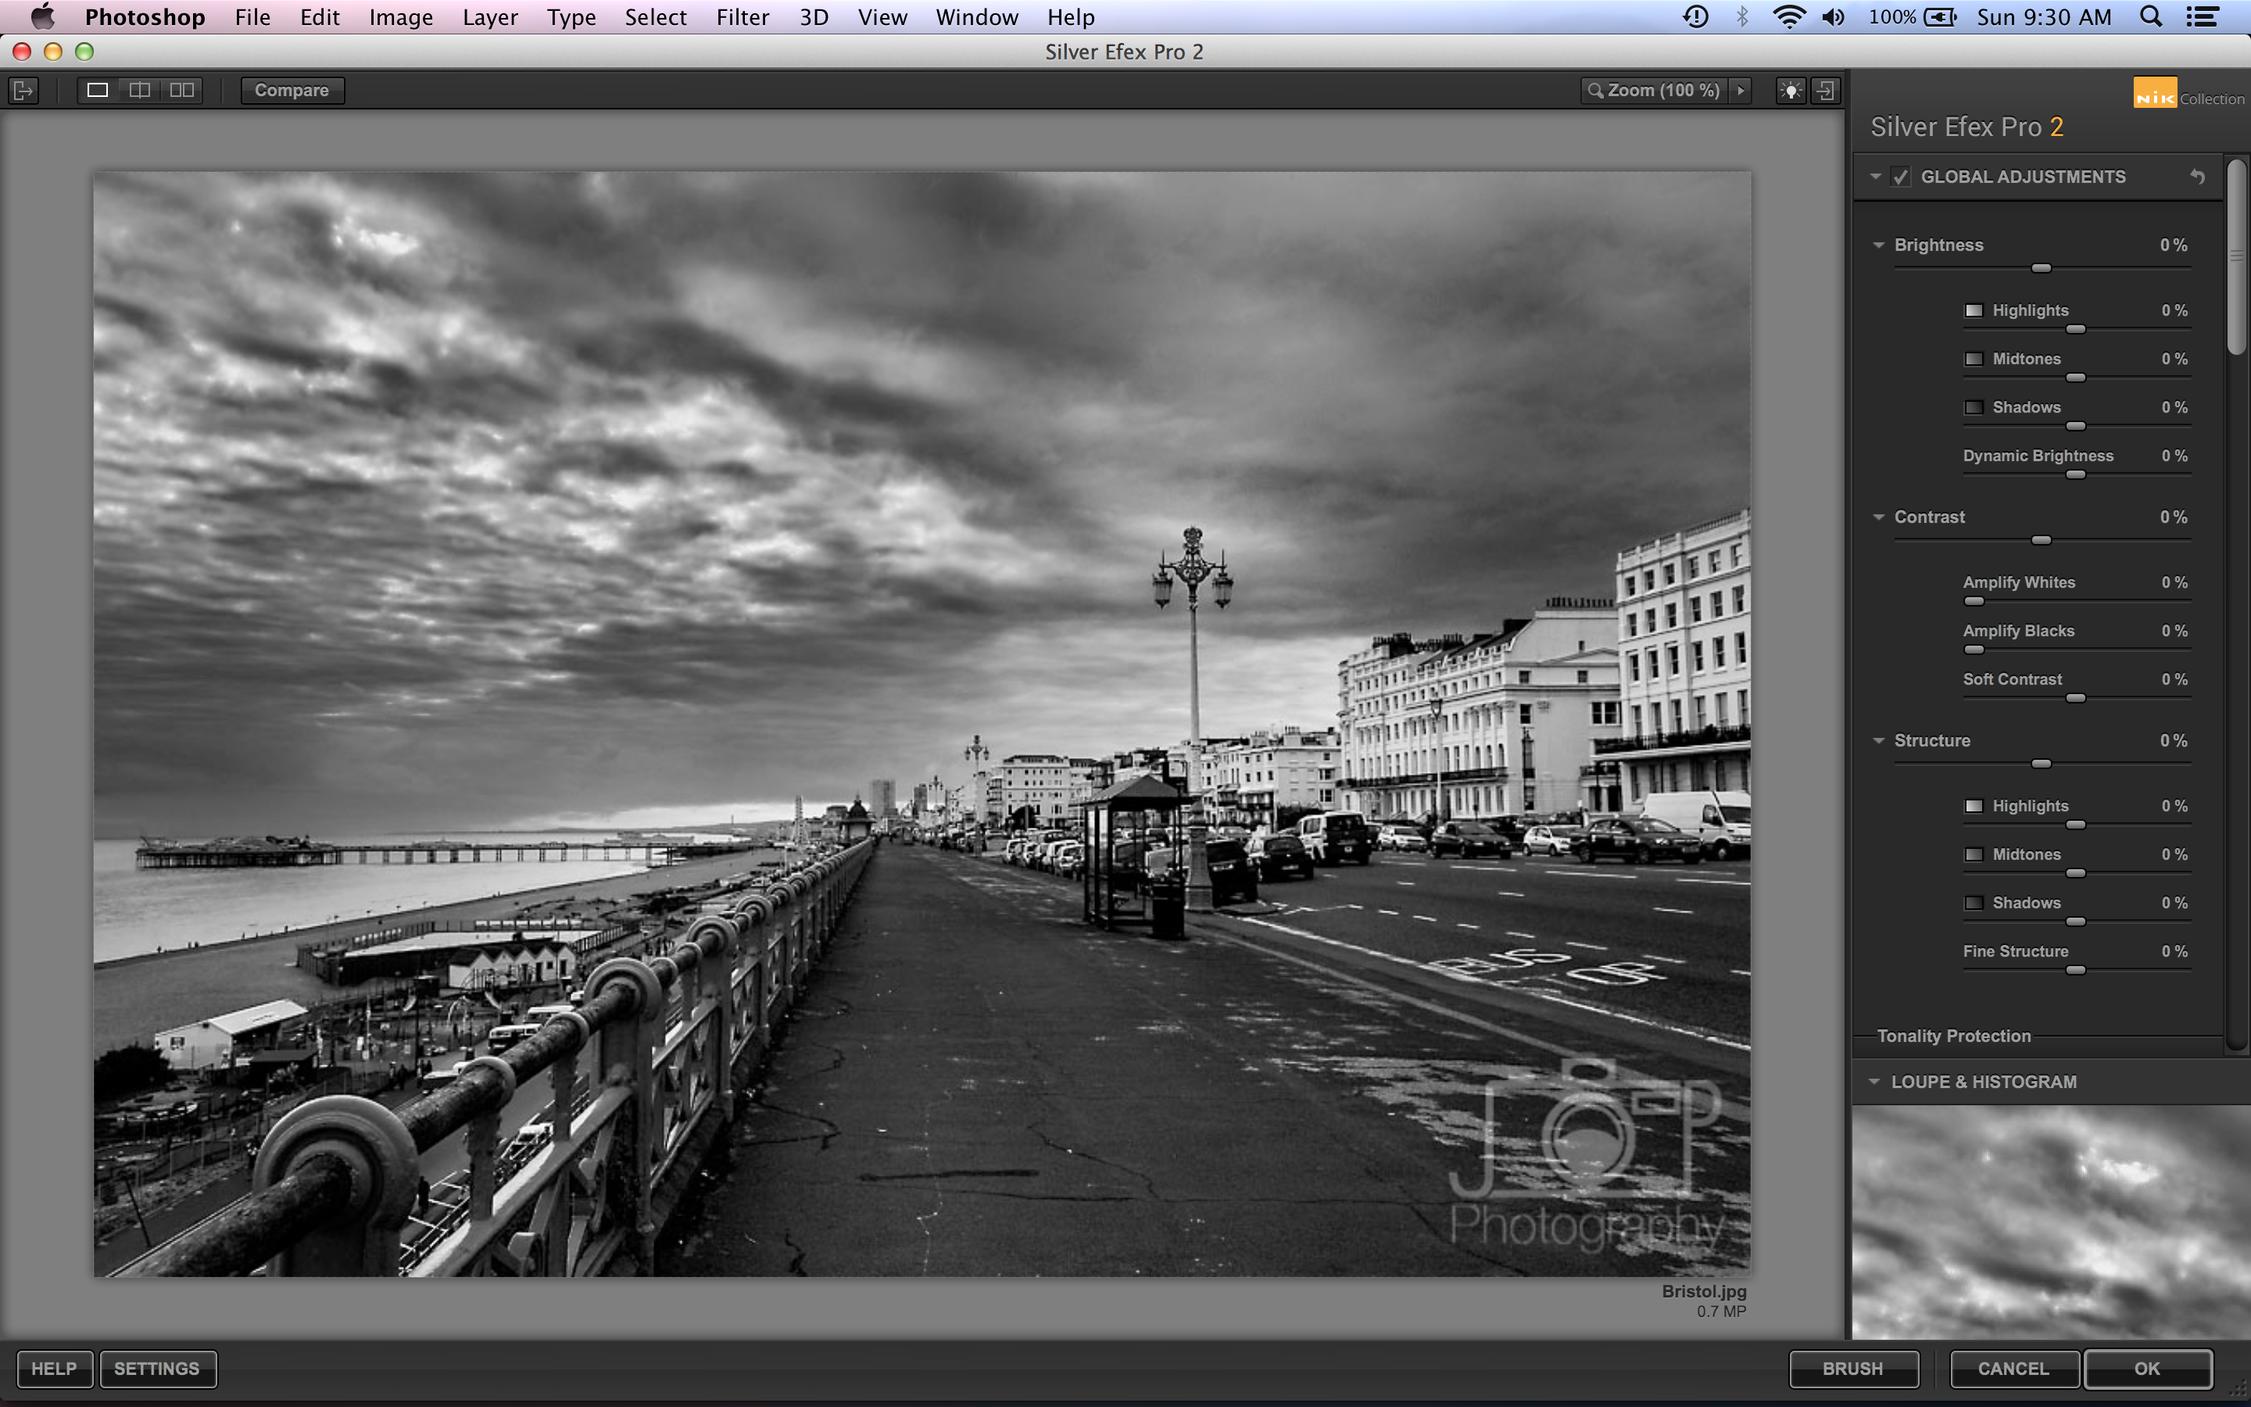
Task: Select single image view mode
Action: [x=97, y=90]
